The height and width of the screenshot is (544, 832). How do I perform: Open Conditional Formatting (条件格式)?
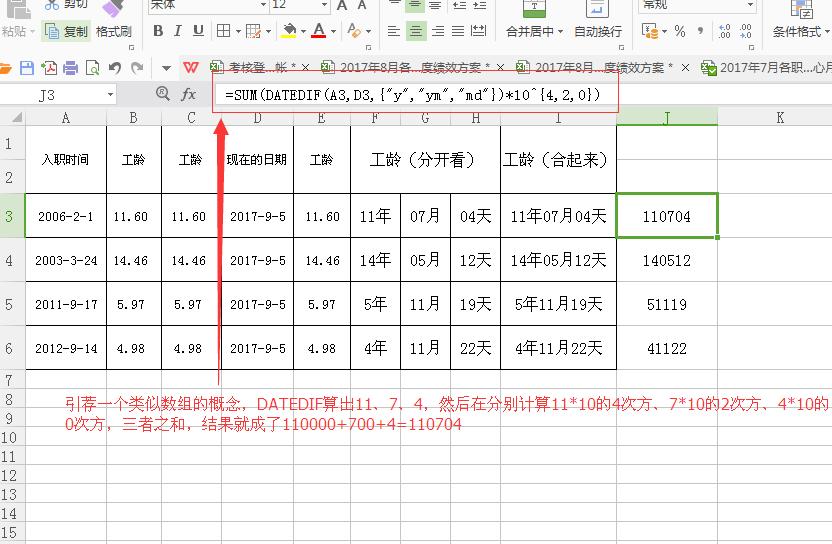[x=801, y=31]
